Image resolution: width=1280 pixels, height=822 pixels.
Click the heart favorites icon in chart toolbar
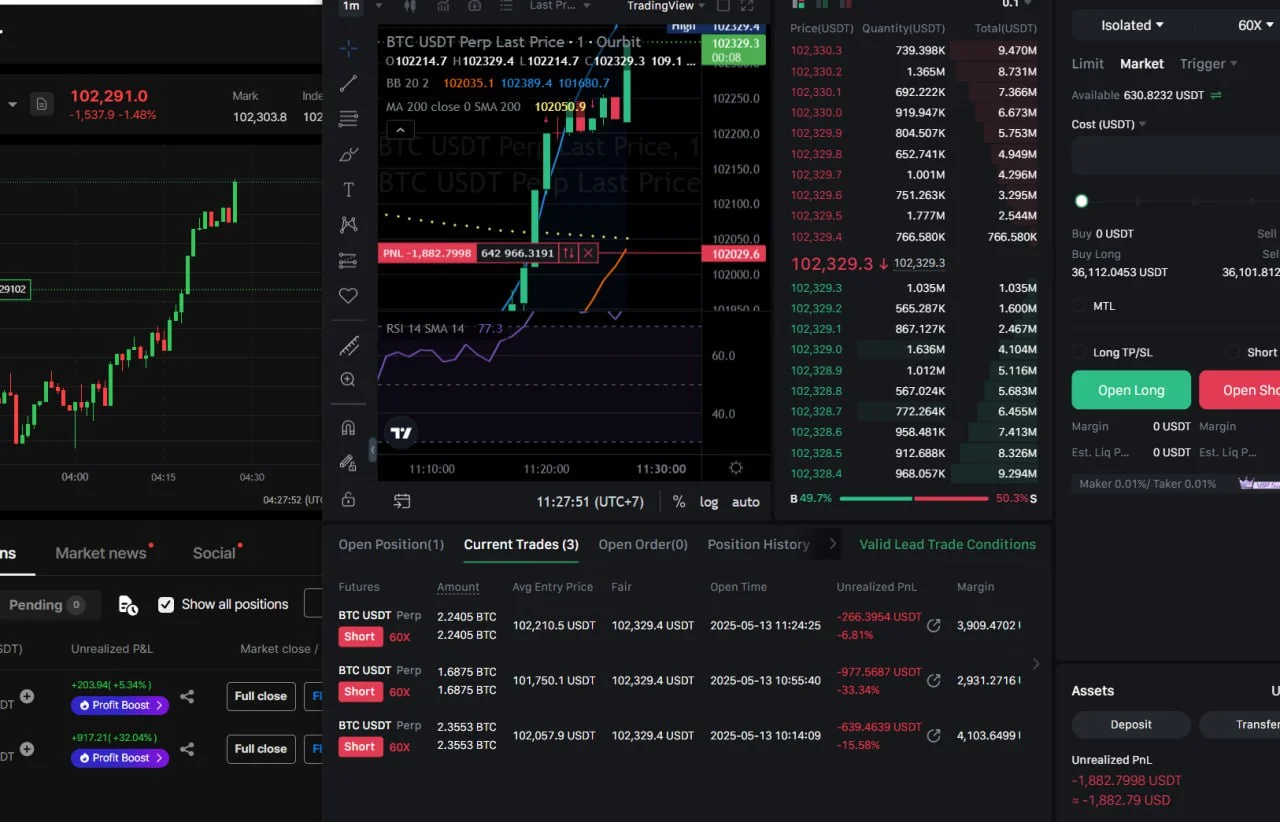(x=348, y=296)
